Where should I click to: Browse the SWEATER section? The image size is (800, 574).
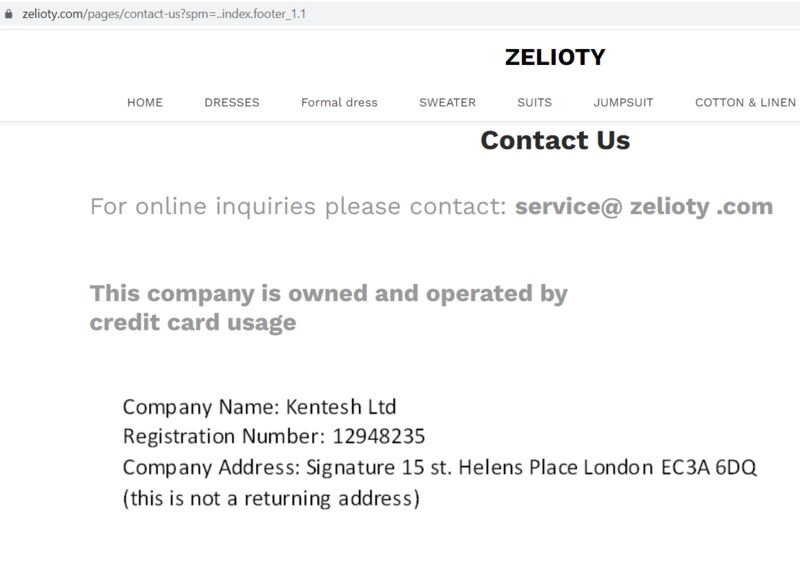447,103
